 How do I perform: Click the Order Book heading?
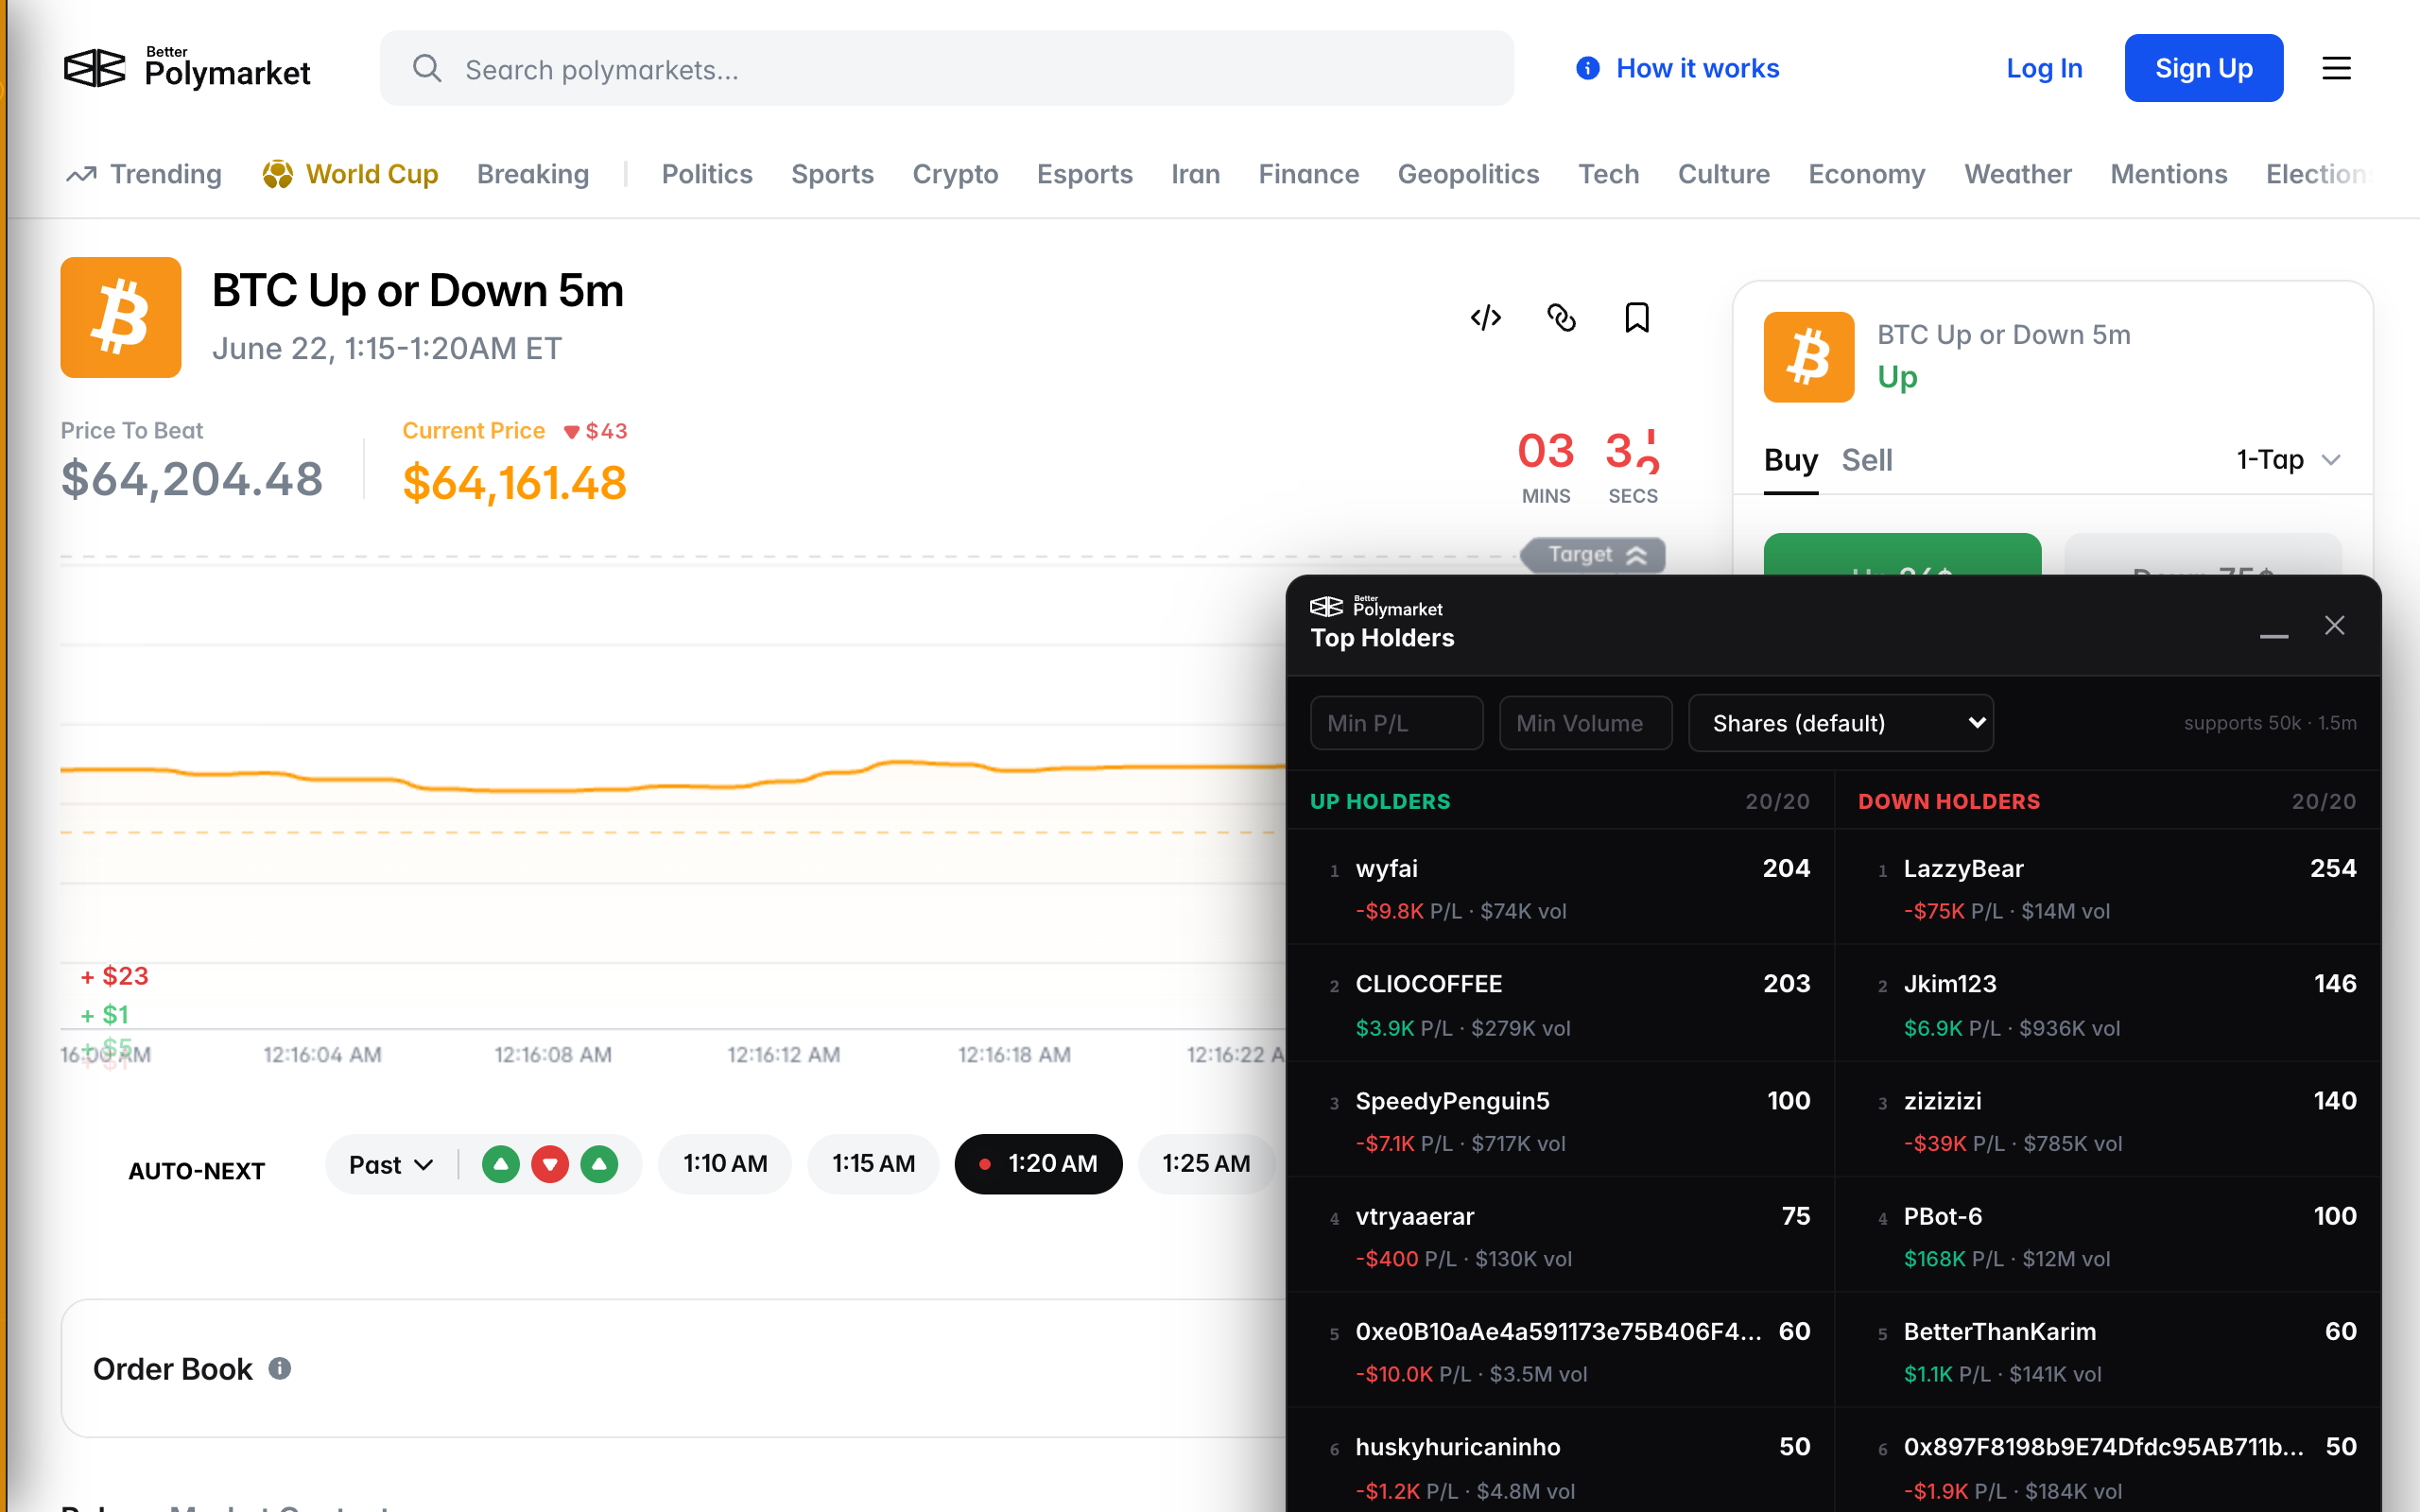(172, 1368)
